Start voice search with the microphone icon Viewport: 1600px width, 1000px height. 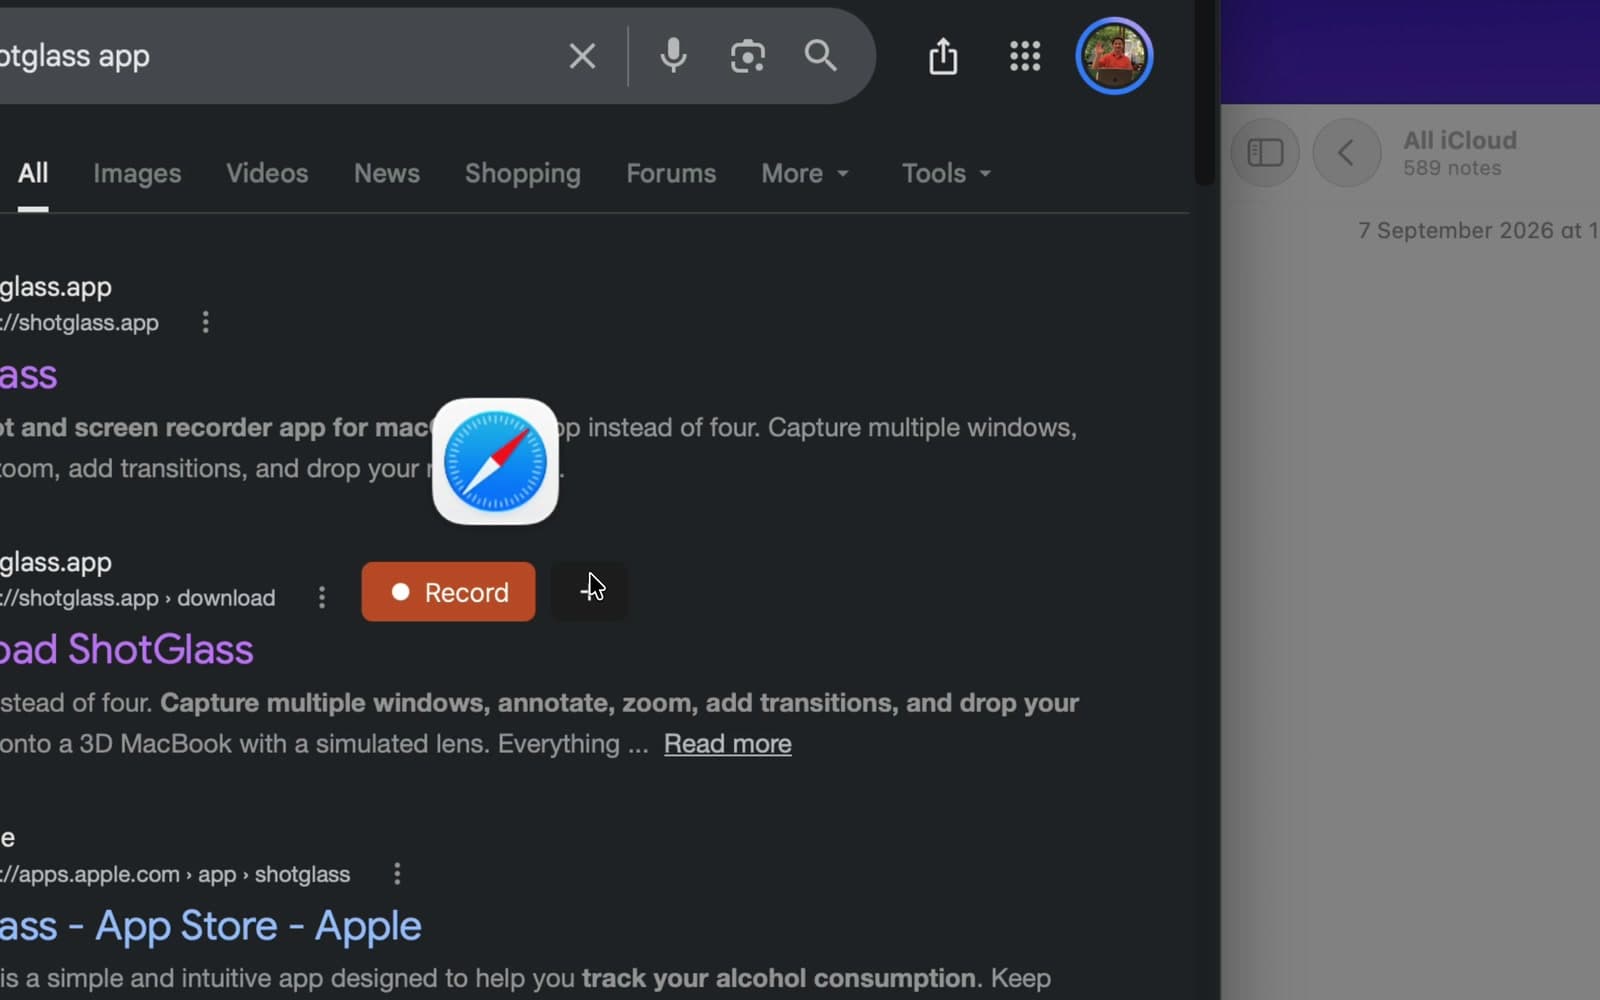tap(673, 56)
